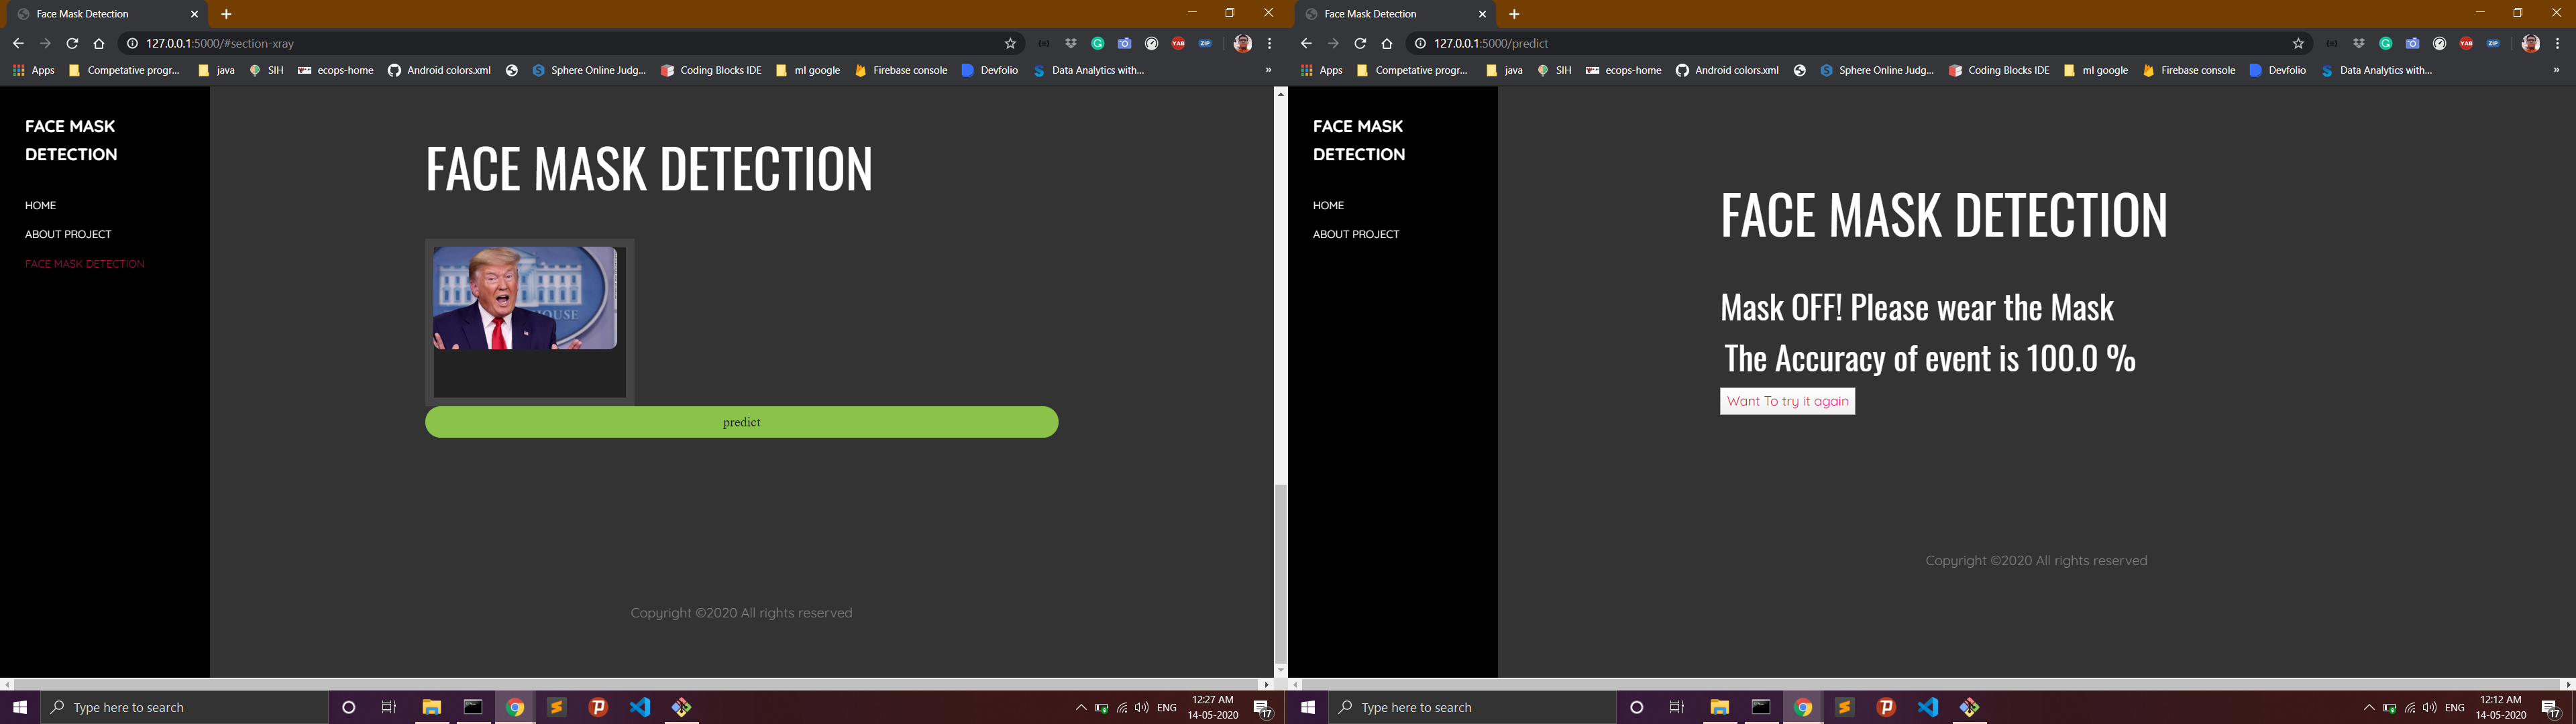Open Grammarly extension in left browser
Viewport: 2576px width, 724px height.
tap(1097, 43)
